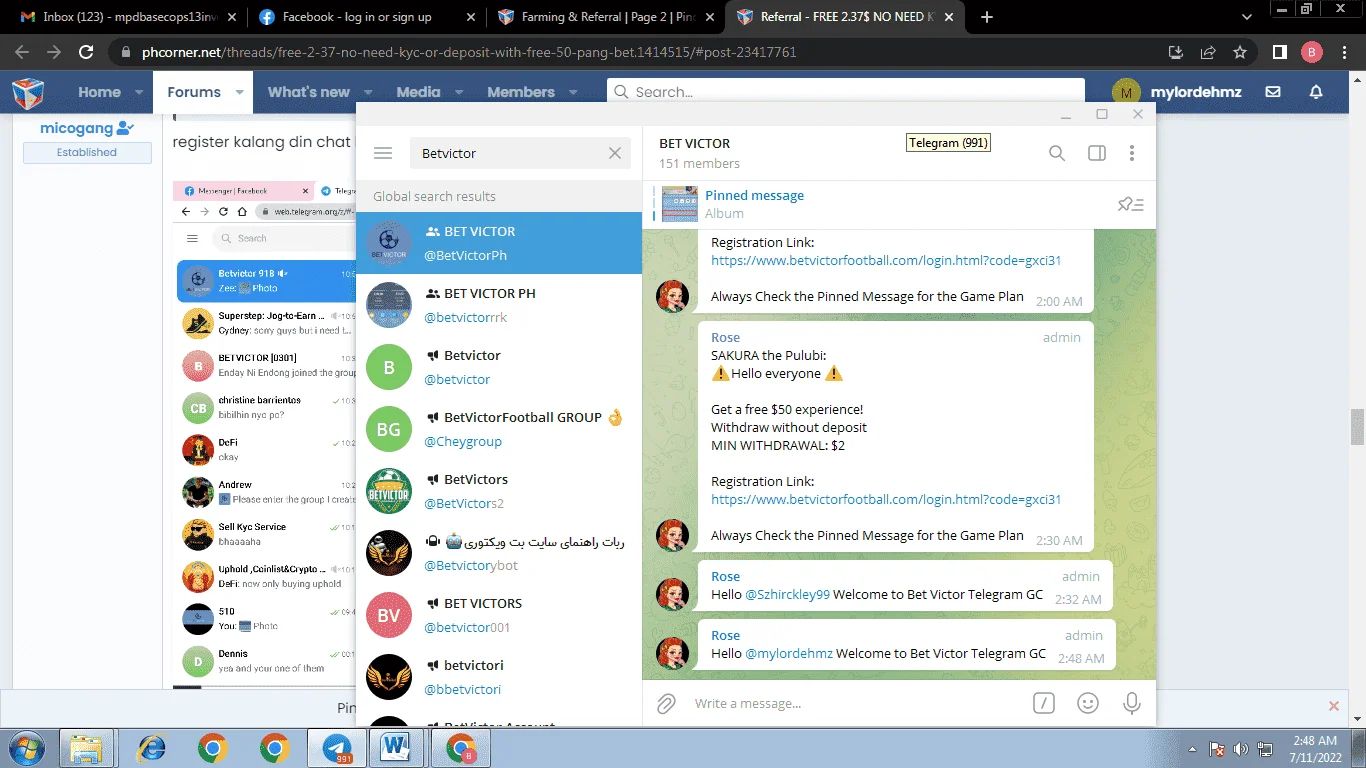Close the bottom notice banner
The width and height of the screenshot is (1366, 768).
[x=1333, y=706]
